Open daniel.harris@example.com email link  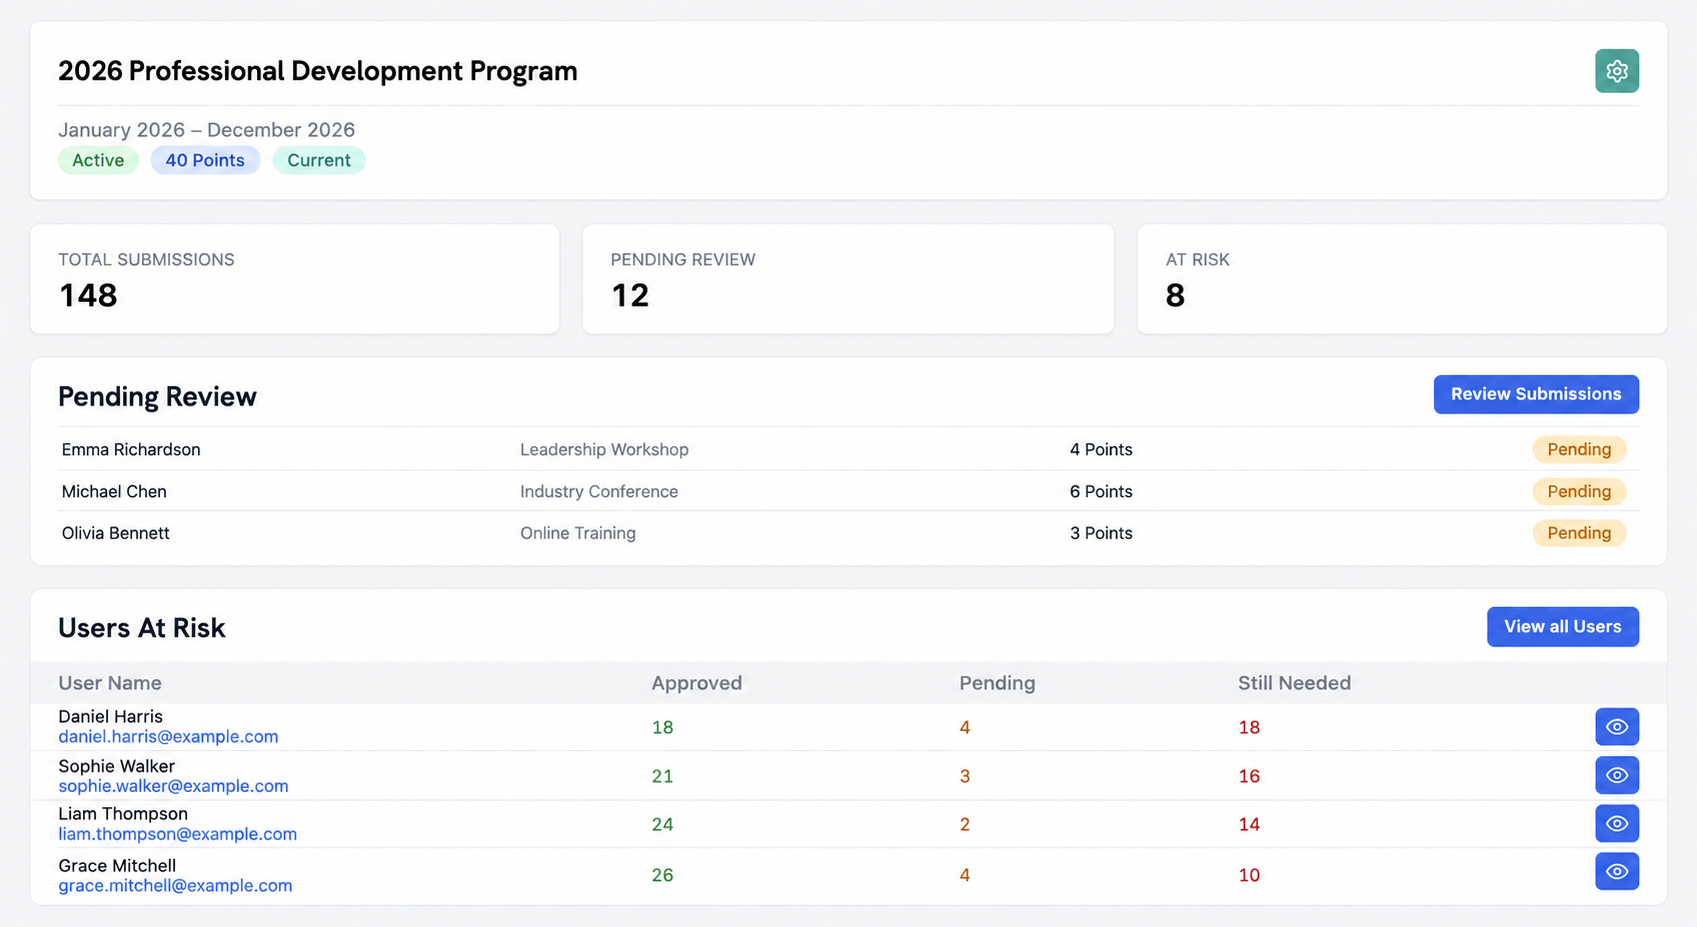[168, 737]
